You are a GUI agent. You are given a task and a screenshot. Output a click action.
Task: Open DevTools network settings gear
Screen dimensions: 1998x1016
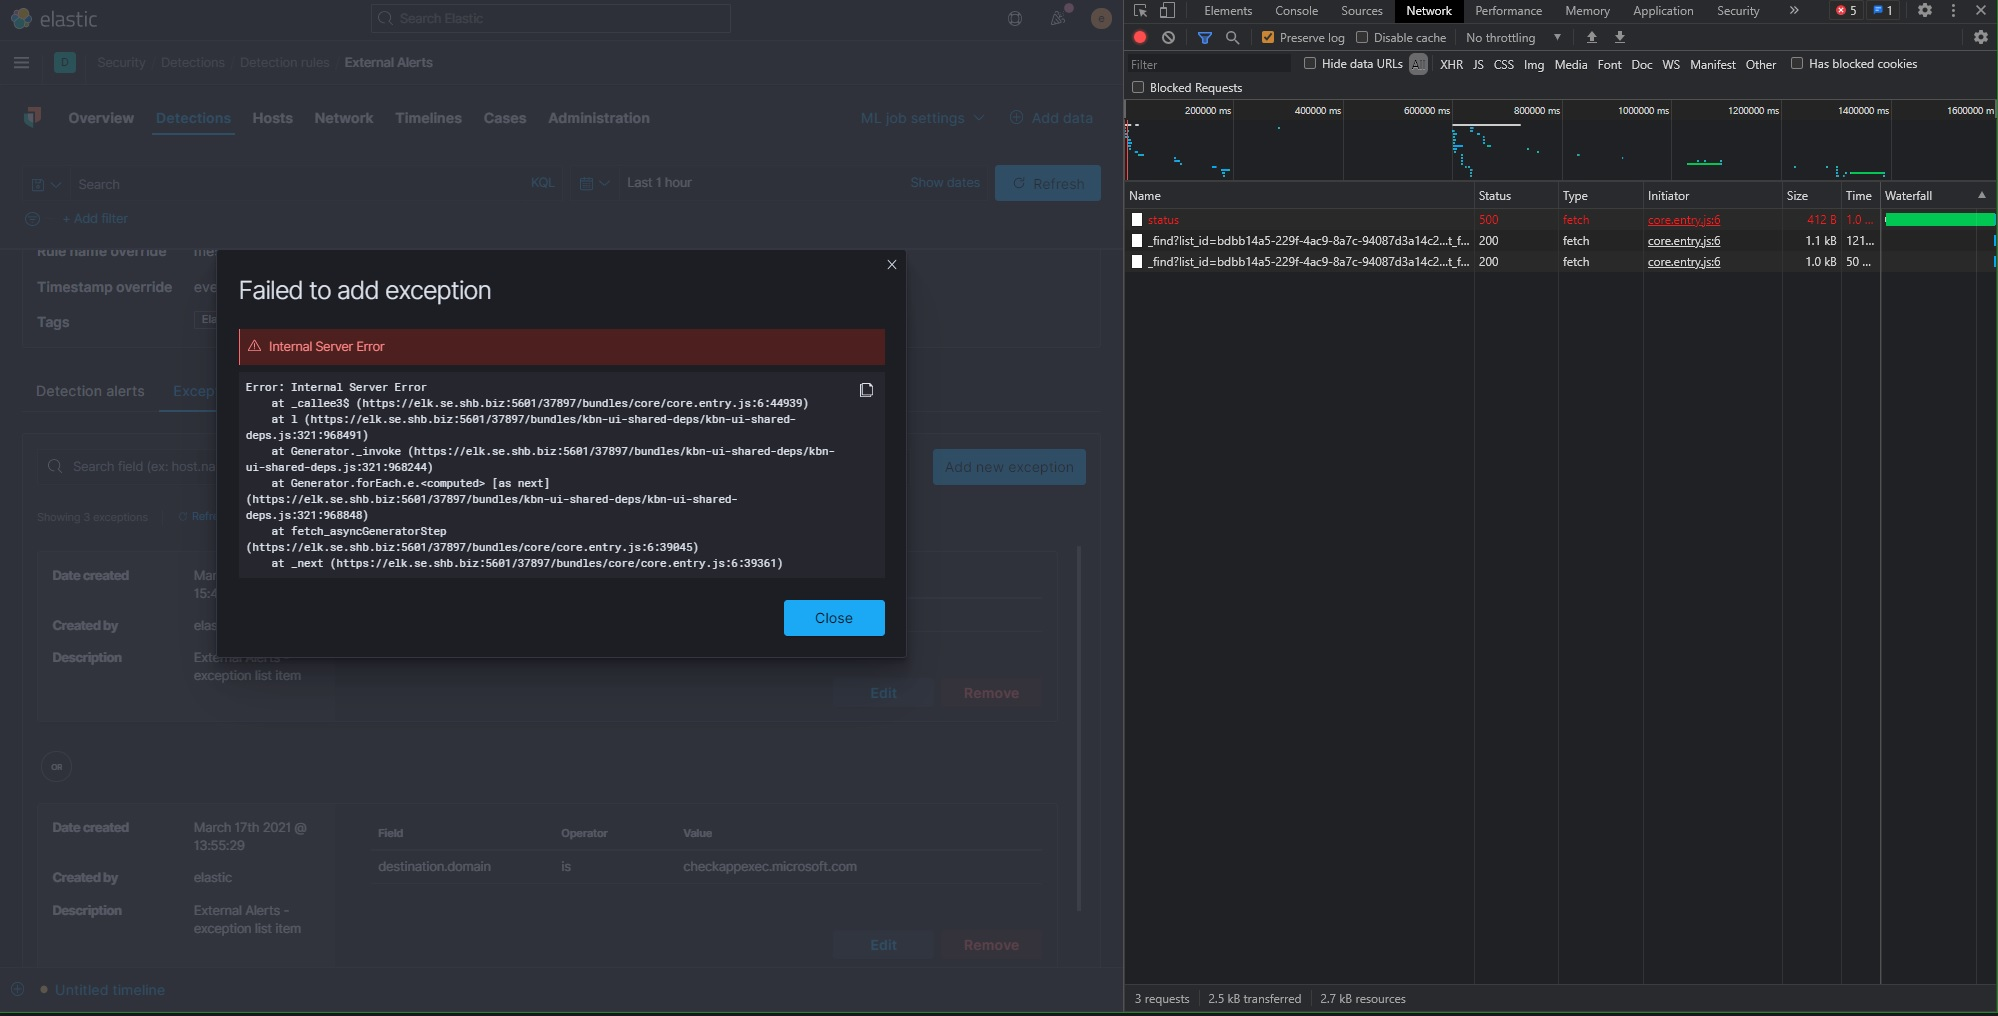(1980, 37)
